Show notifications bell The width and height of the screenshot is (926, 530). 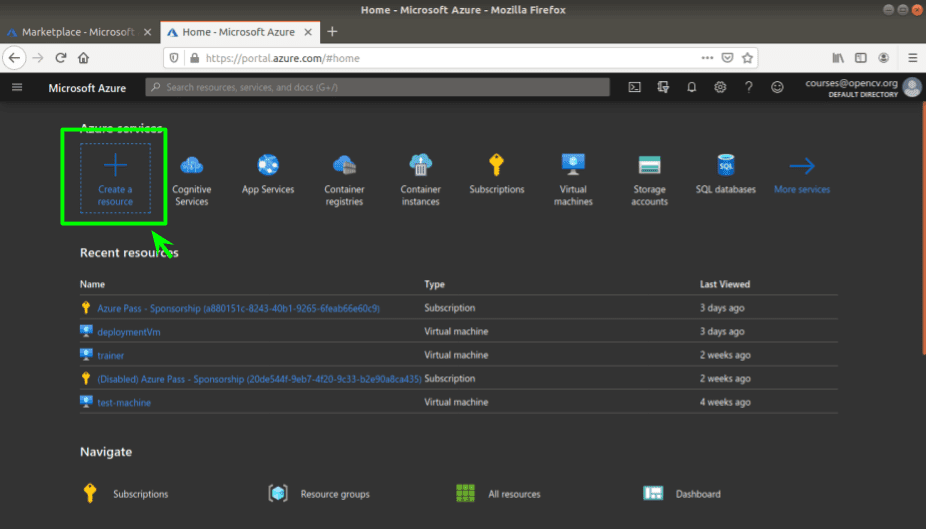692,87
